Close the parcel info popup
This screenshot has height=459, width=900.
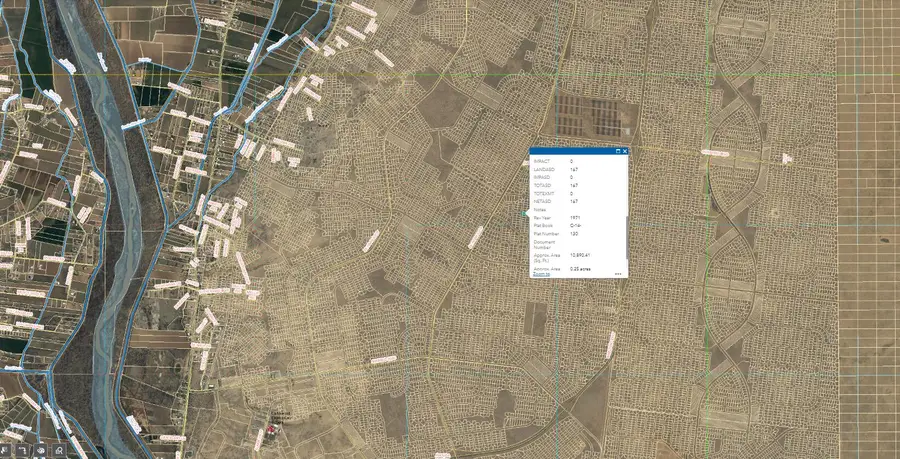(624, 151)
